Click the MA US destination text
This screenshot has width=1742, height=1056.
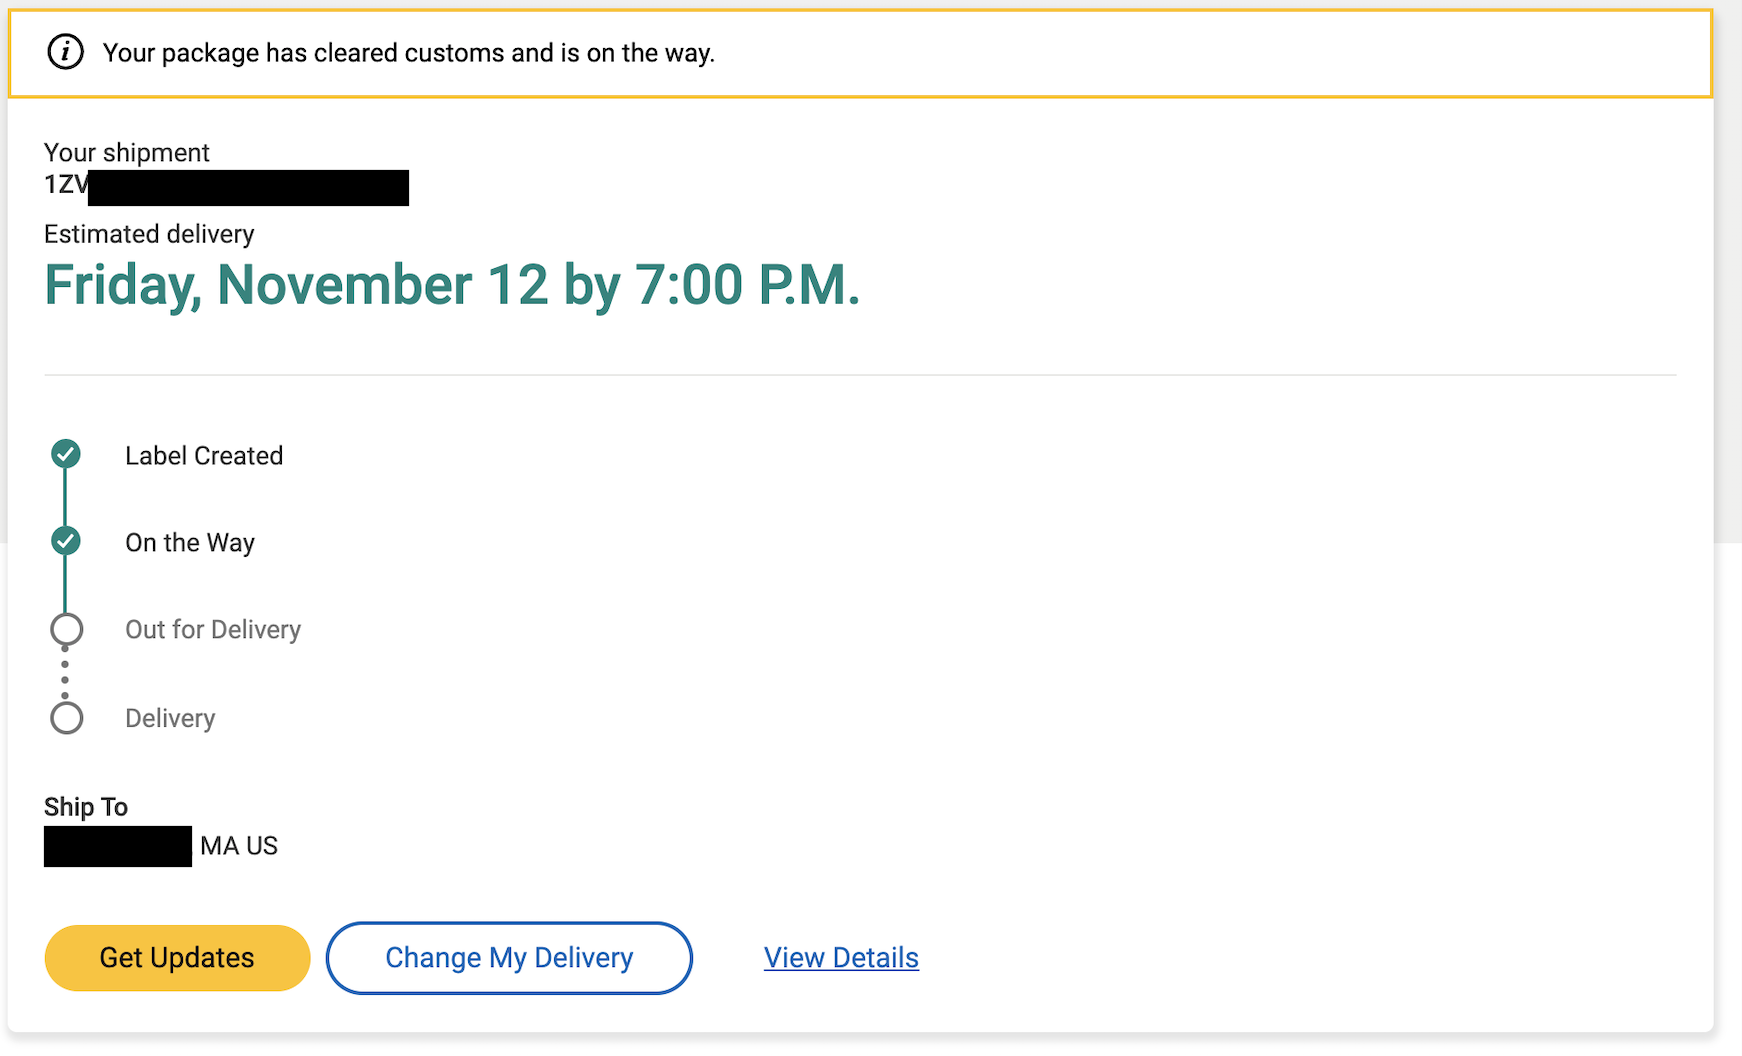[239, 846]
